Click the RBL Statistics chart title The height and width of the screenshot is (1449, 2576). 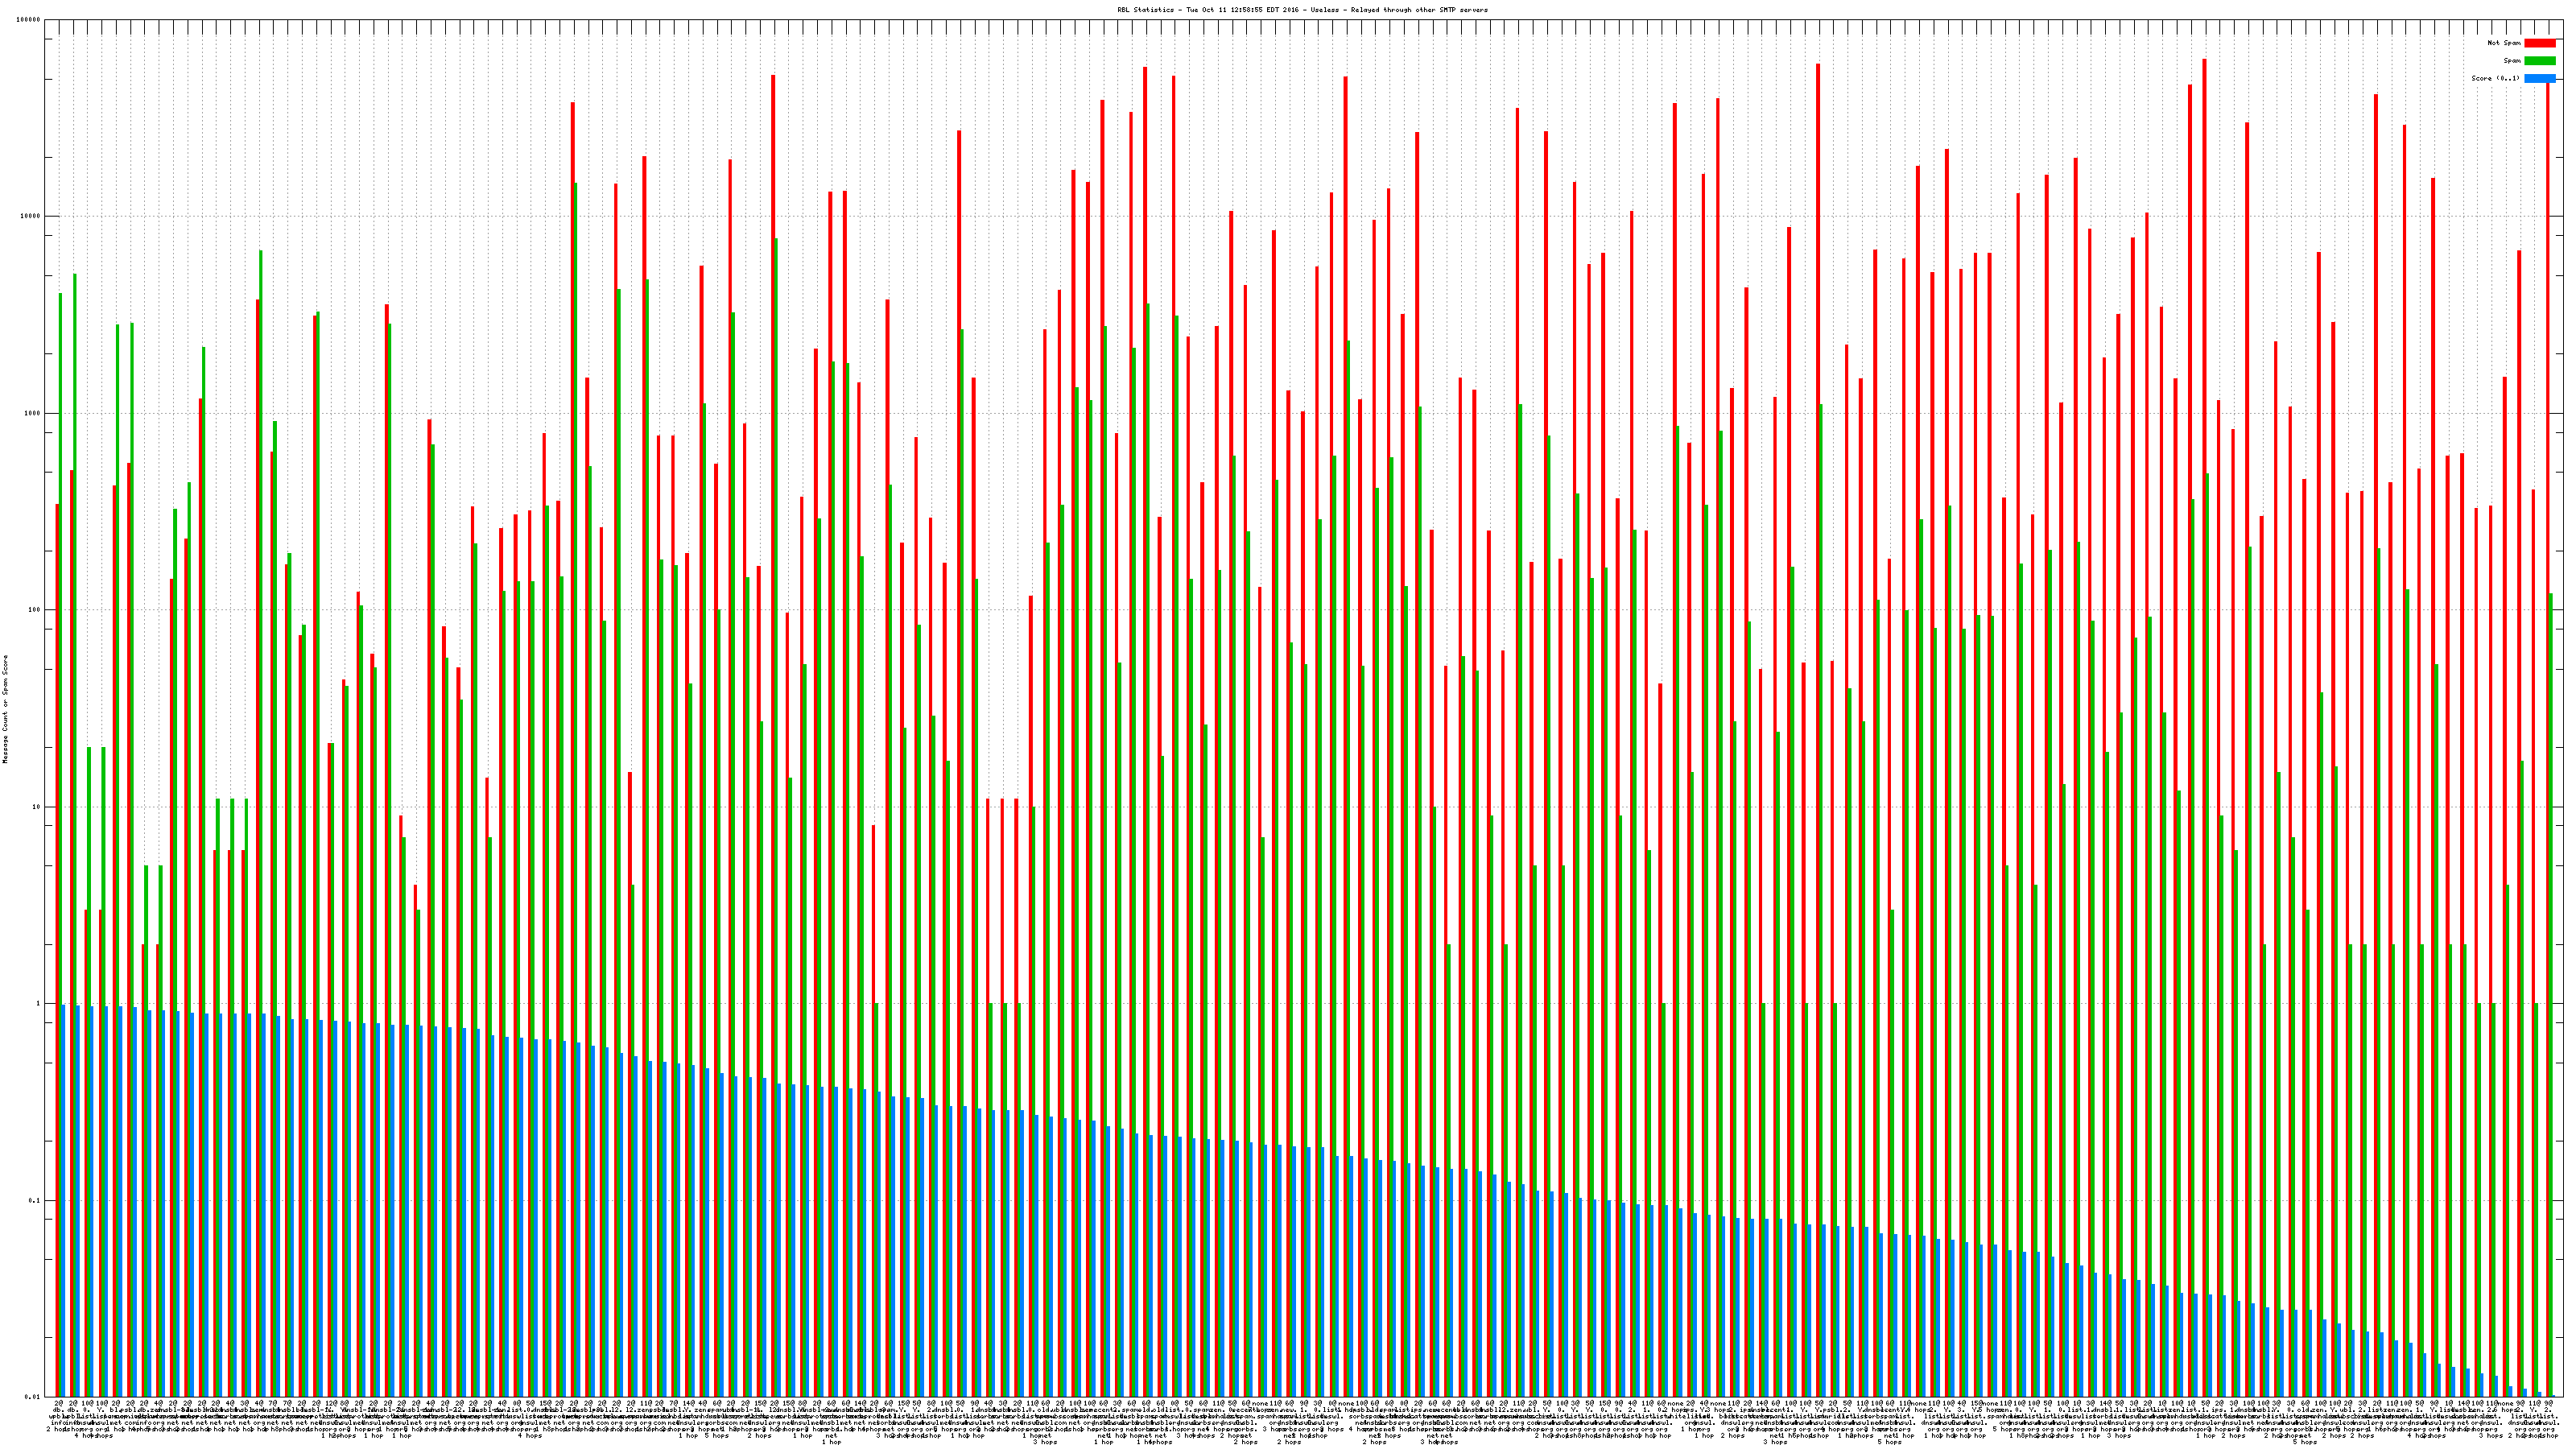[1302, 10]
